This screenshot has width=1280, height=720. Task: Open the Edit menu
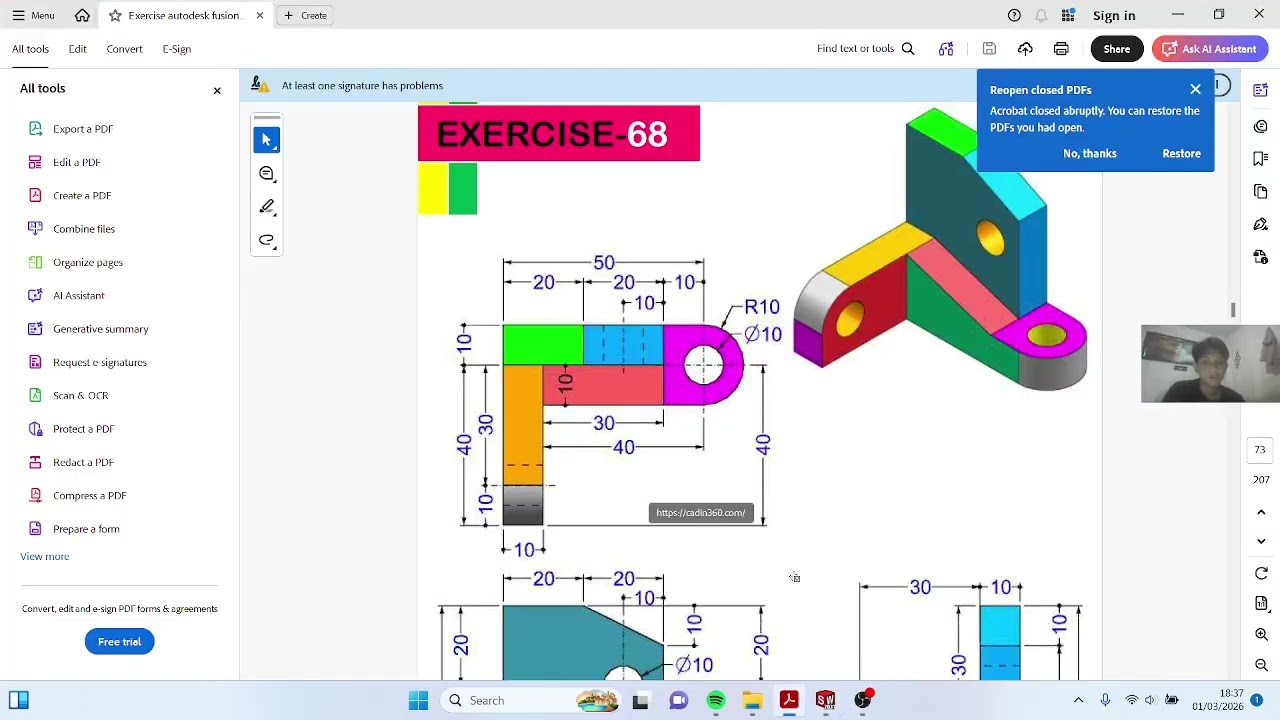[77, 49]
